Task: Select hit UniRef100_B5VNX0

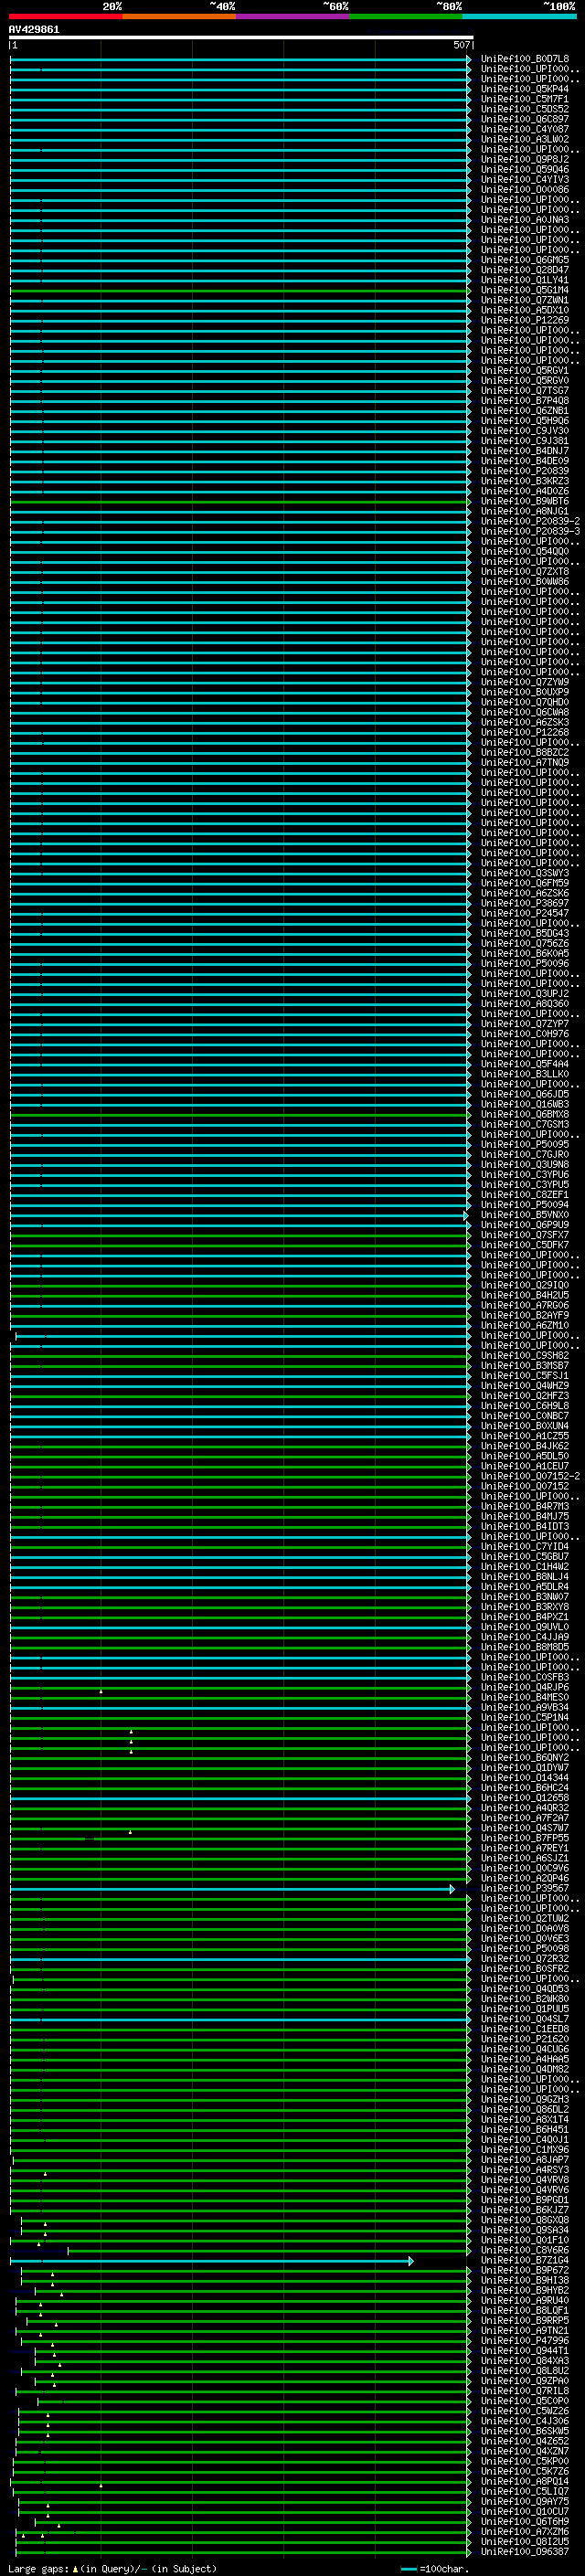Action: (524, 1215)
